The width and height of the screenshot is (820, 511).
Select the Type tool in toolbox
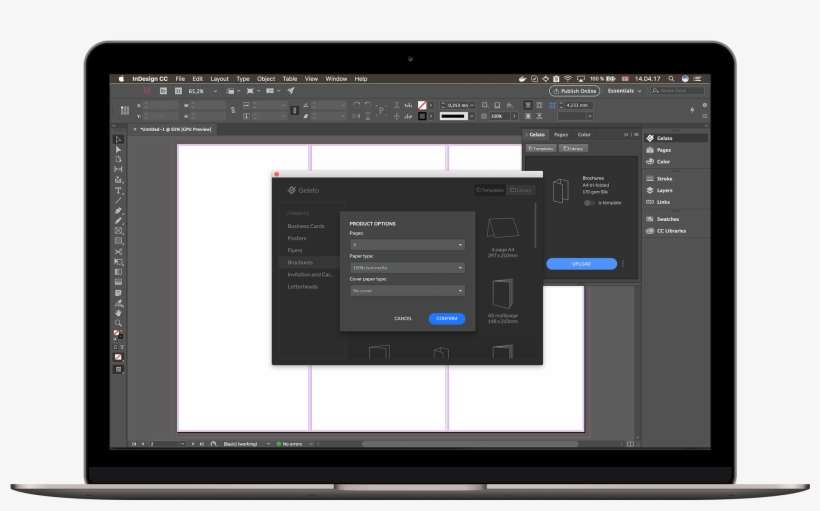pos(118,190)
